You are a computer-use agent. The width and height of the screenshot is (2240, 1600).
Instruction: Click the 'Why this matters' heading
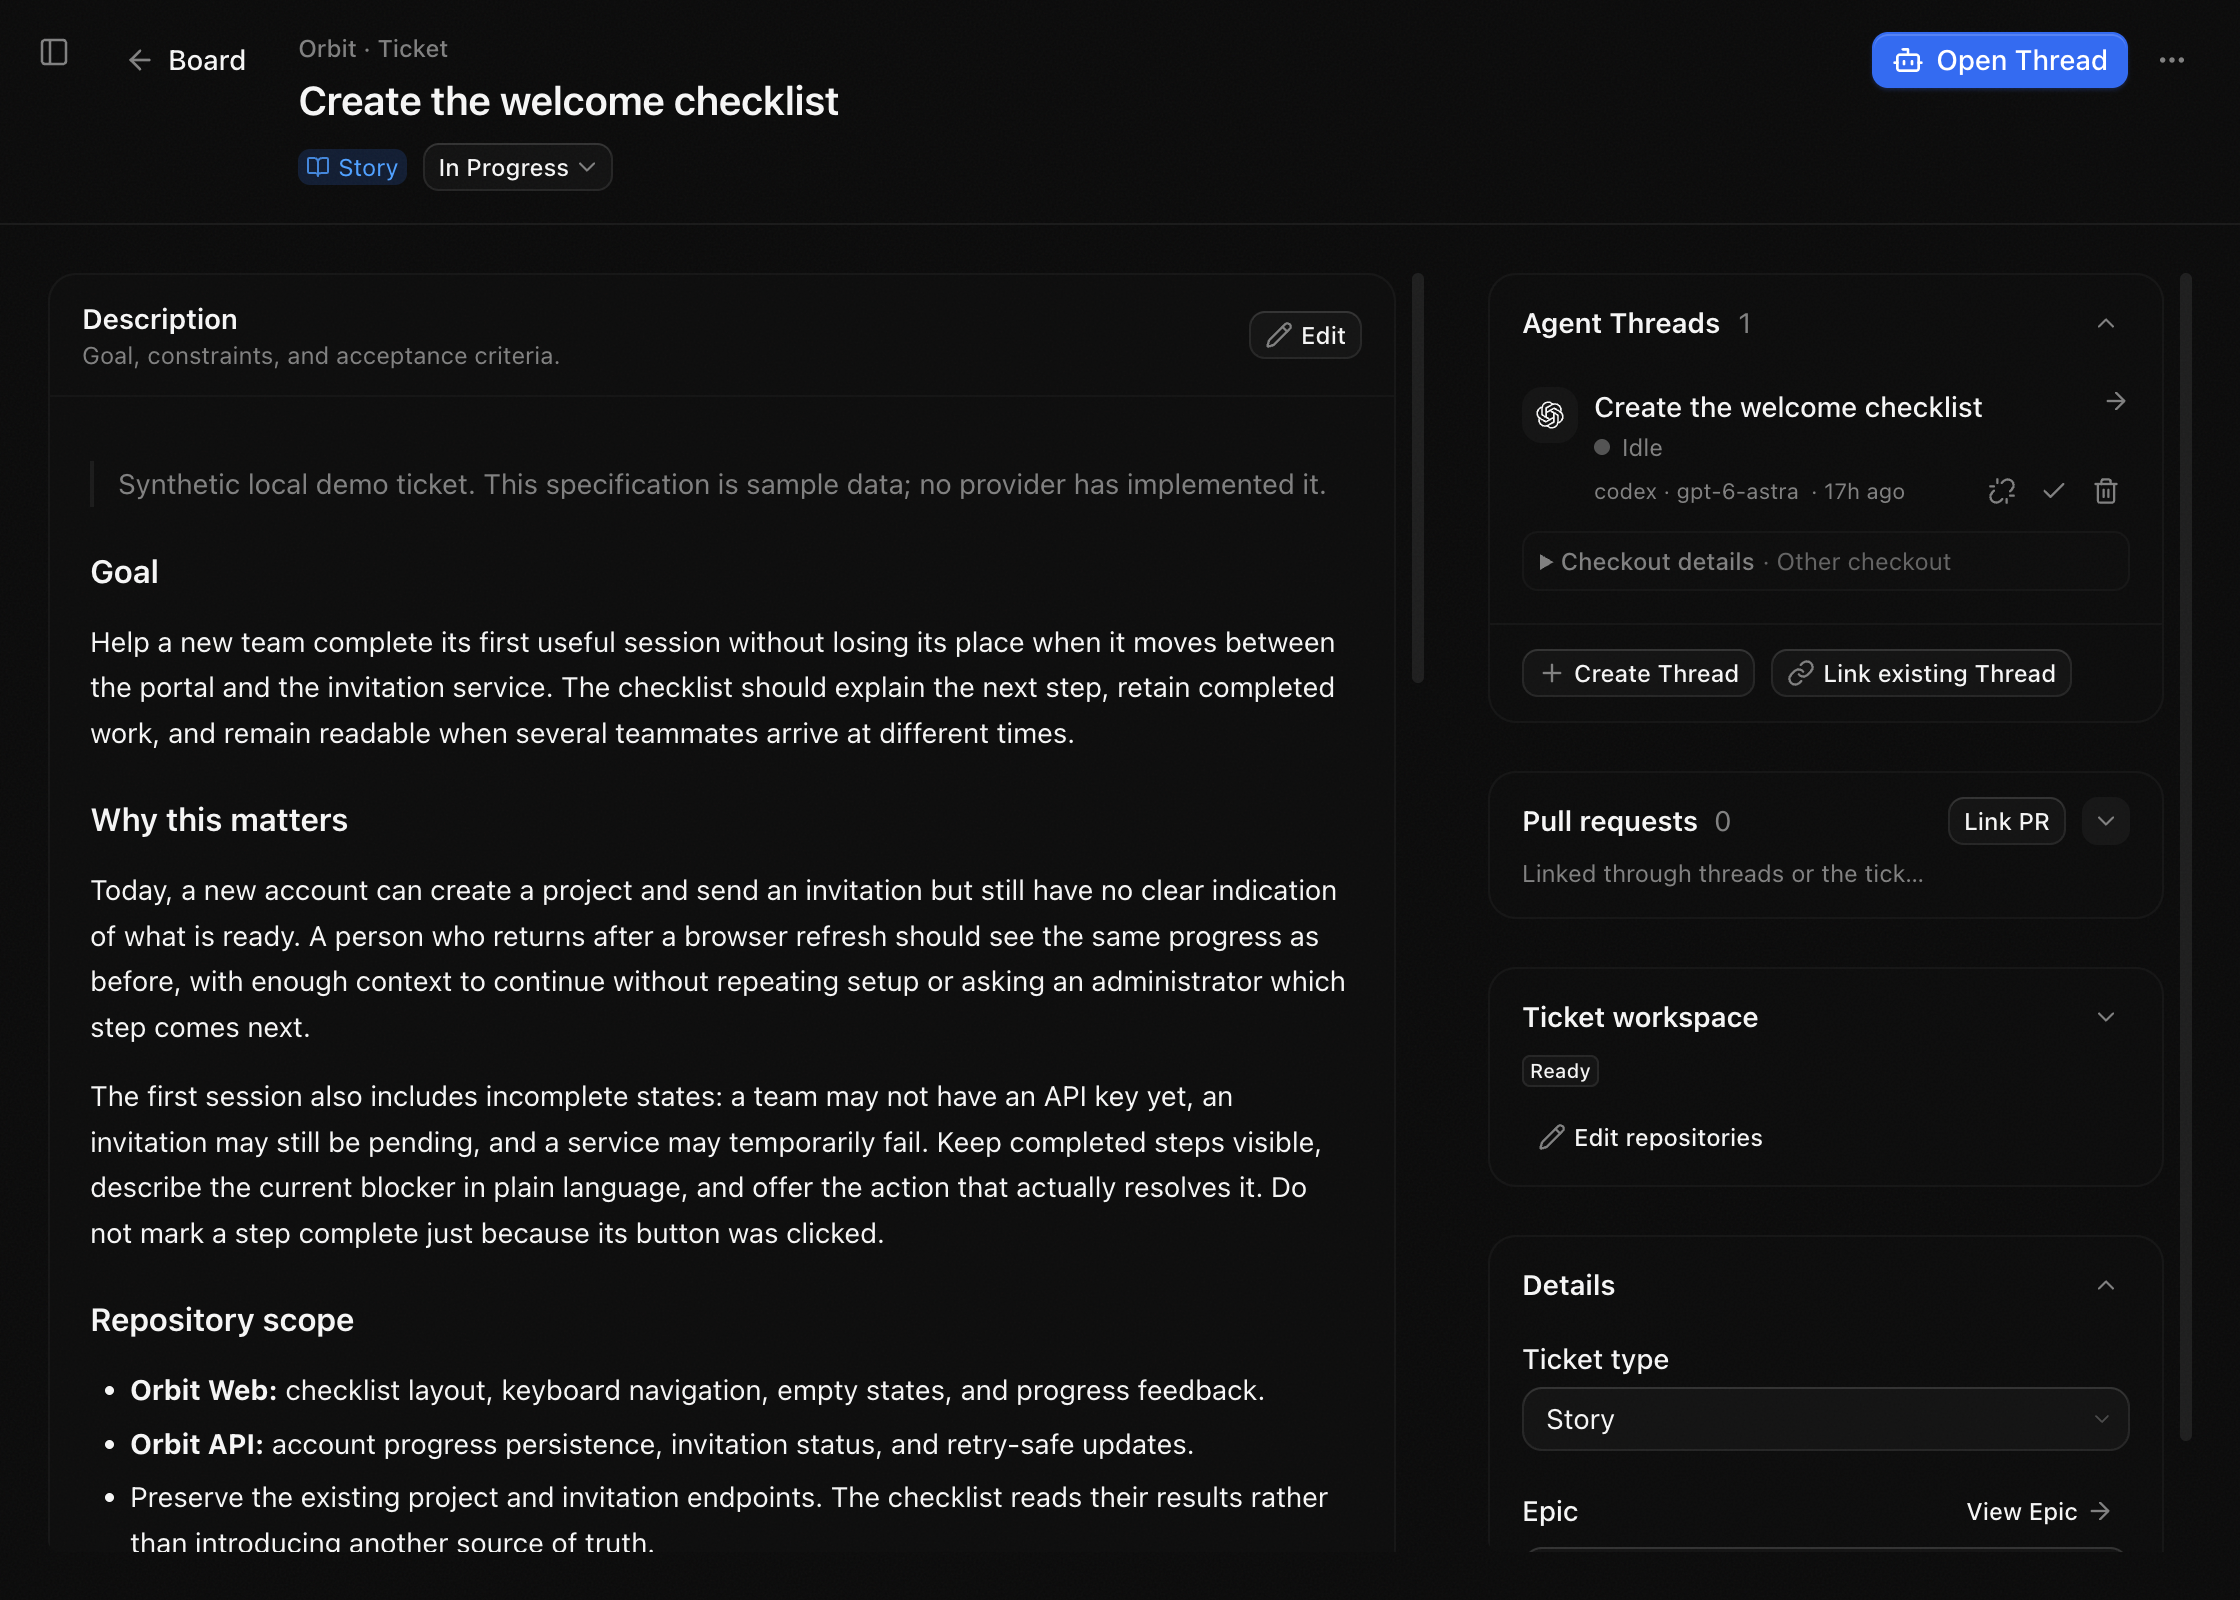(219, 819)
